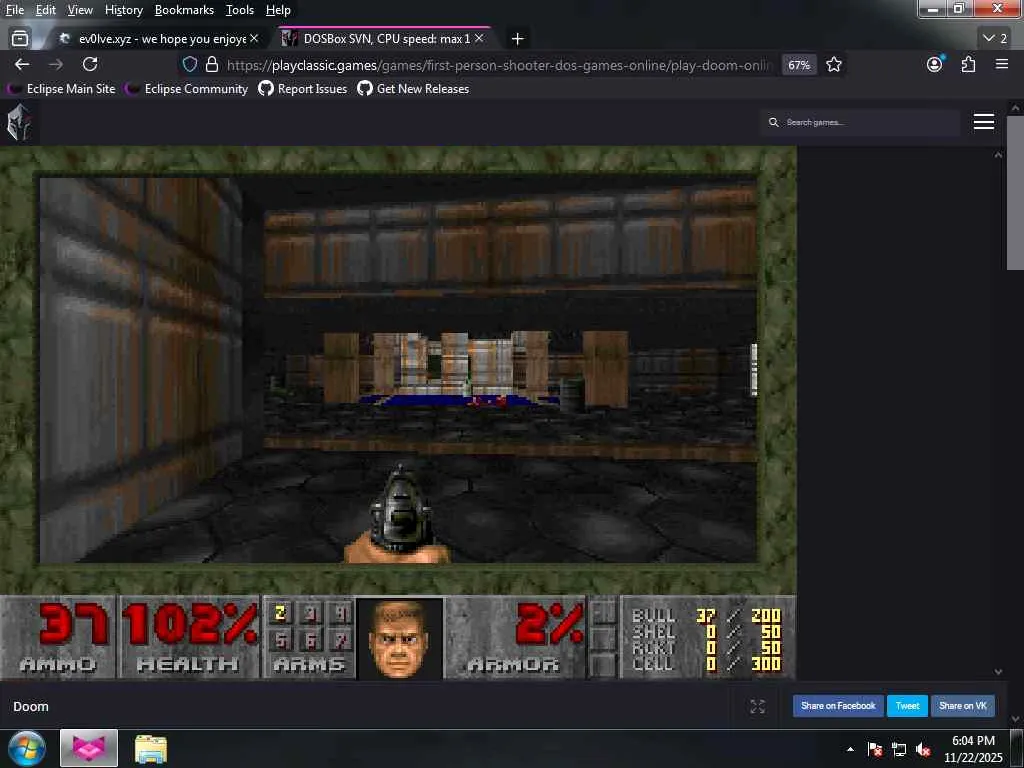
Task: Open the Eclipse Community bookmark
Action: 187,89
